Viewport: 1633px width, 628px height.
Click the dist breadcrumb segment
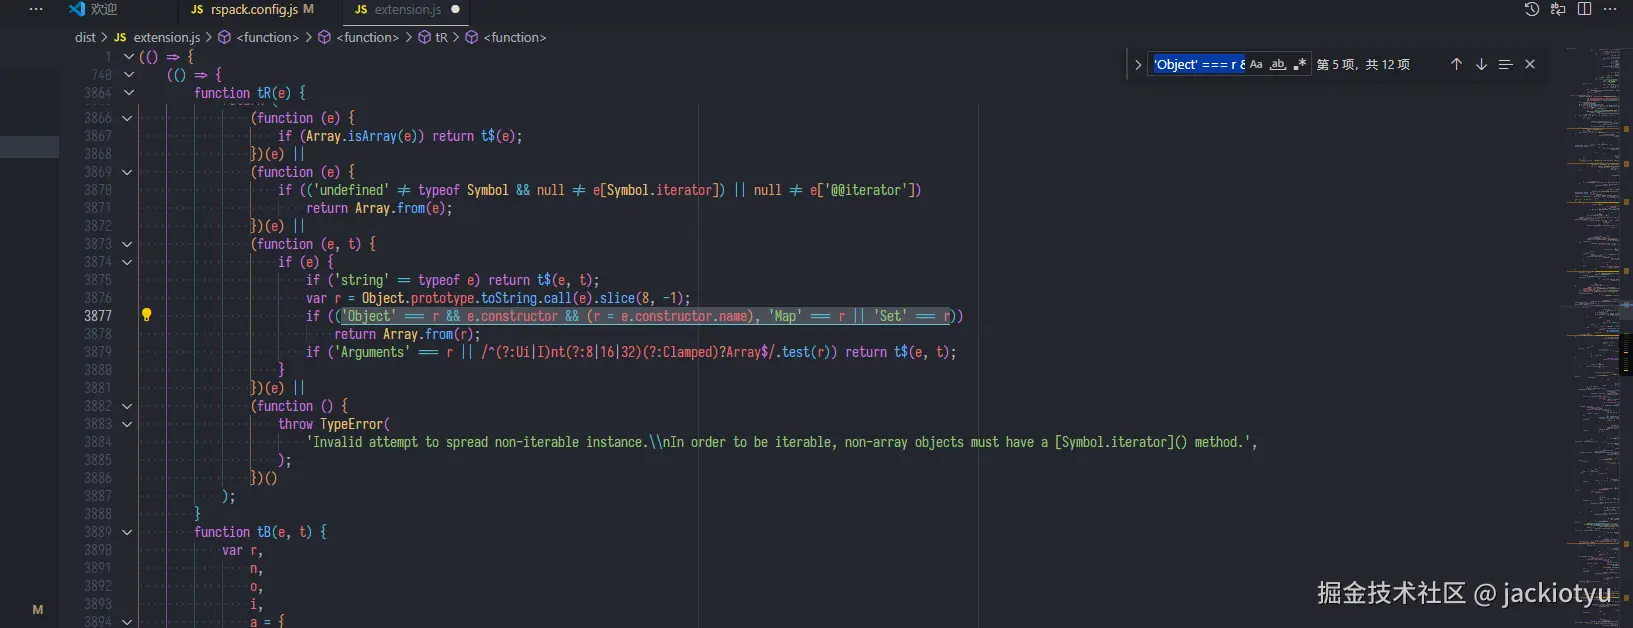[85, 37]
